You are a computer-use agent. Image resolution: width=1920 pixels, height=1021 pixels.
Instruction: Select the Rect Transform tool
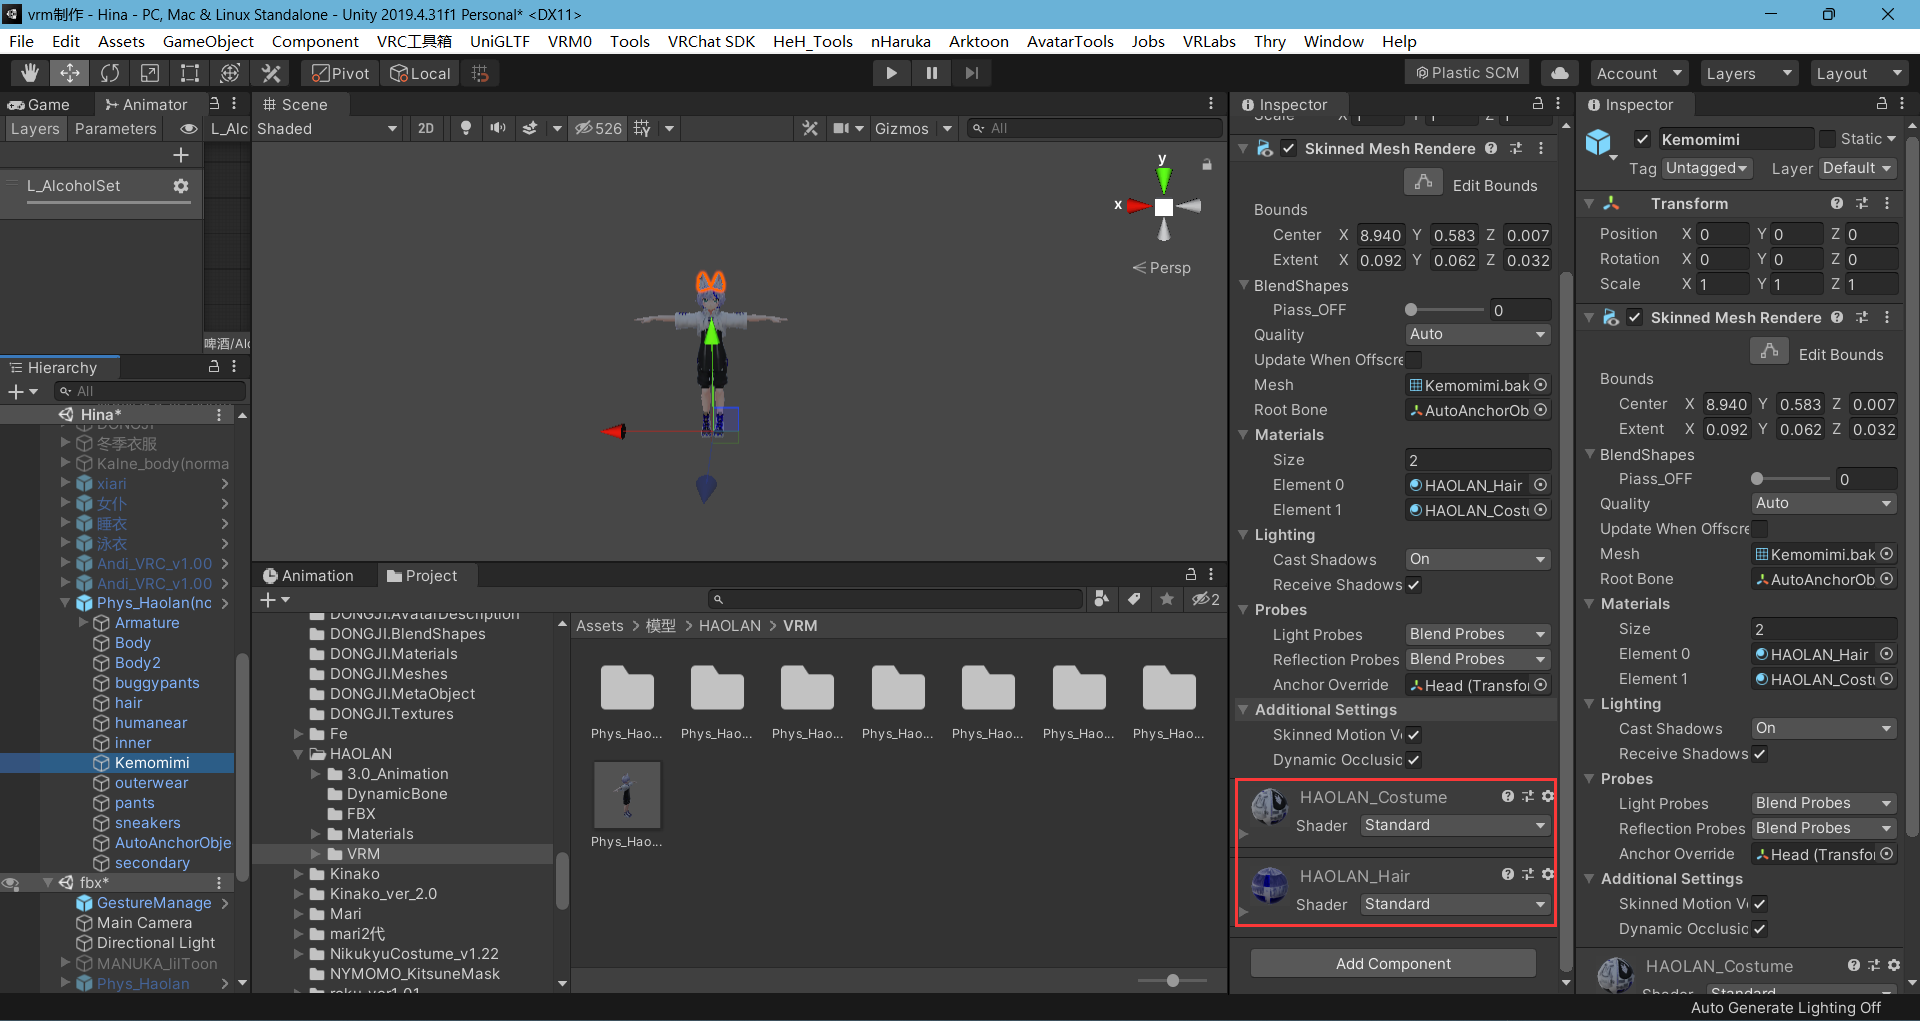190,73
